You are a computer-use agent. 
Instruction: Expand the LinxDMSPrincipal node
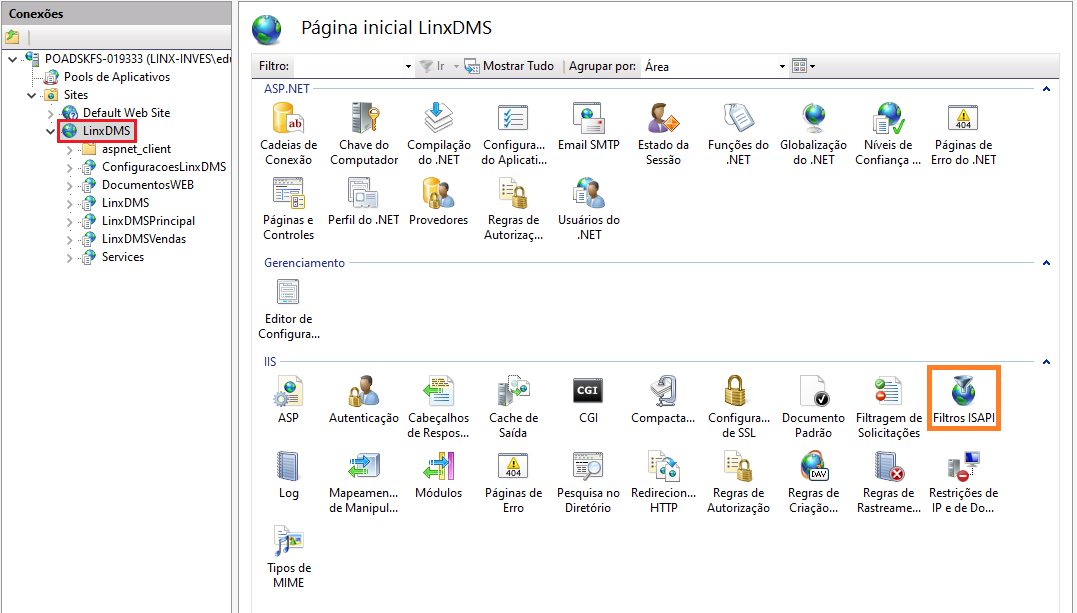click(x=69, y=221)
